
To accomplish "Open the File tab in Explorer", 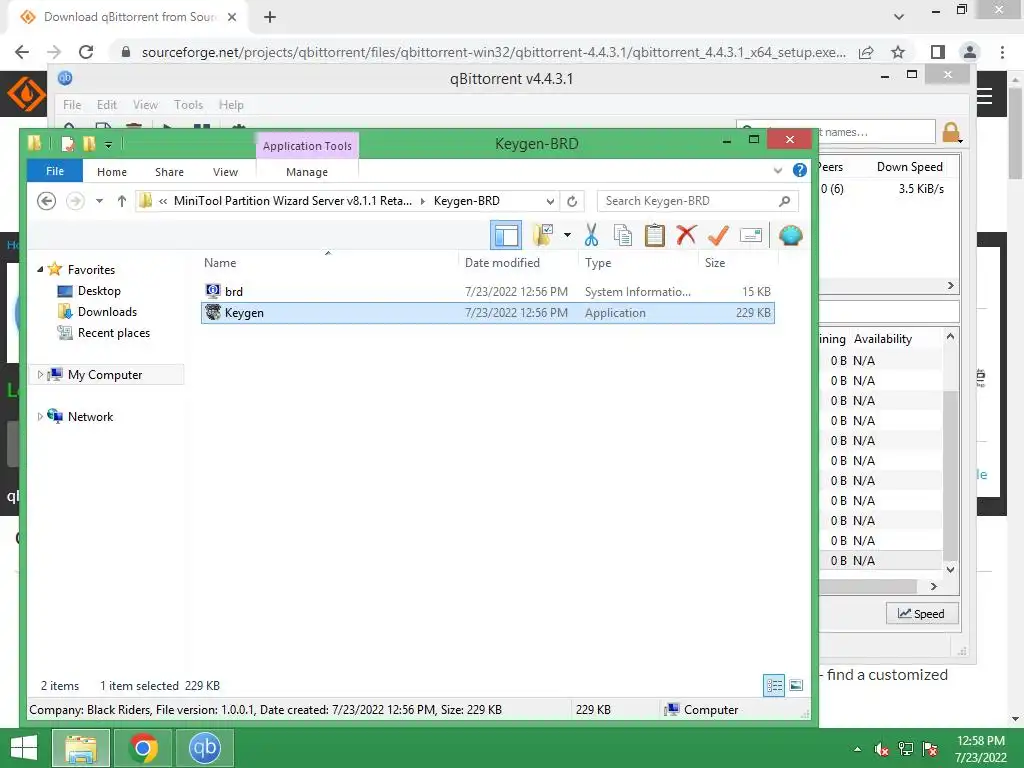I will (x=55, y=171).
